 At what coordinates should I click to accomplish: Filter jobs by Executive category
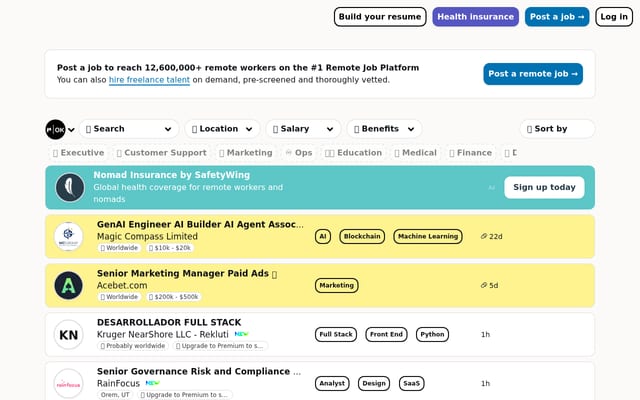click(x=78, y=153)
